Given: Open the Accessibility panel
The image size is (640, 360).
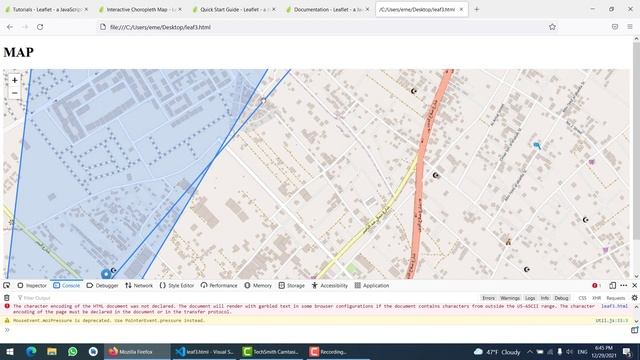Looking at the screenshot, I should 330,285.
